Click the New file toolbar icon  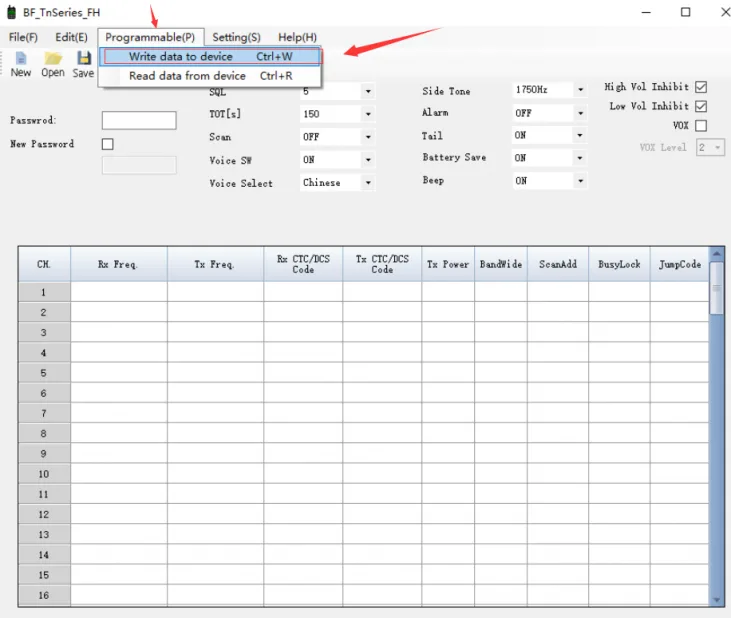20,60
